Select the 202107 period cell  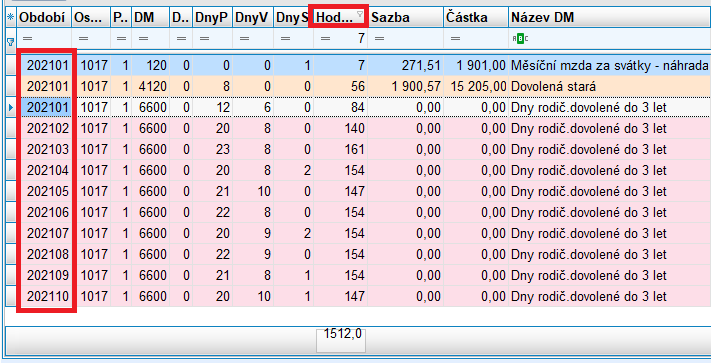coord(44,233)
